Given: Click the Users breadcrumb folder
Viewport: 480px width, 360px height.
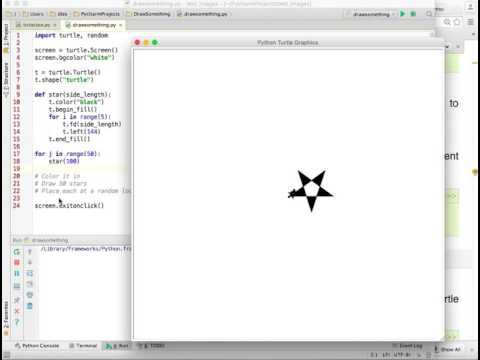Looking at the screenshot, I should tap(33, 14).
